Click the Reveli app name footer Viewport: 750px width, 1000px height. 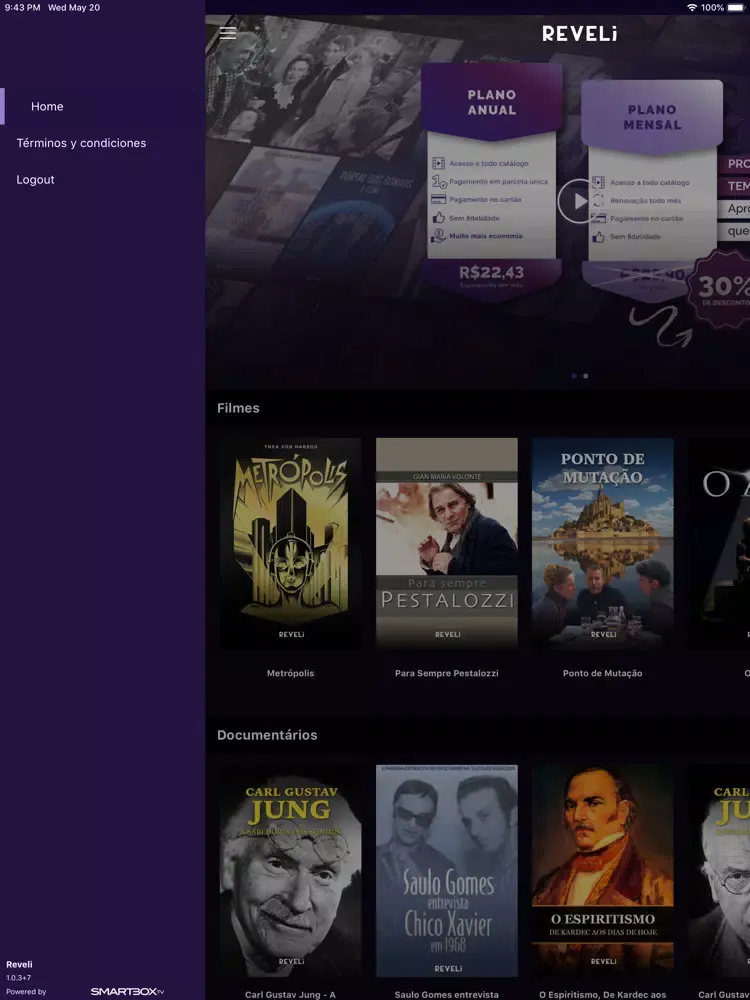[19, 965]
